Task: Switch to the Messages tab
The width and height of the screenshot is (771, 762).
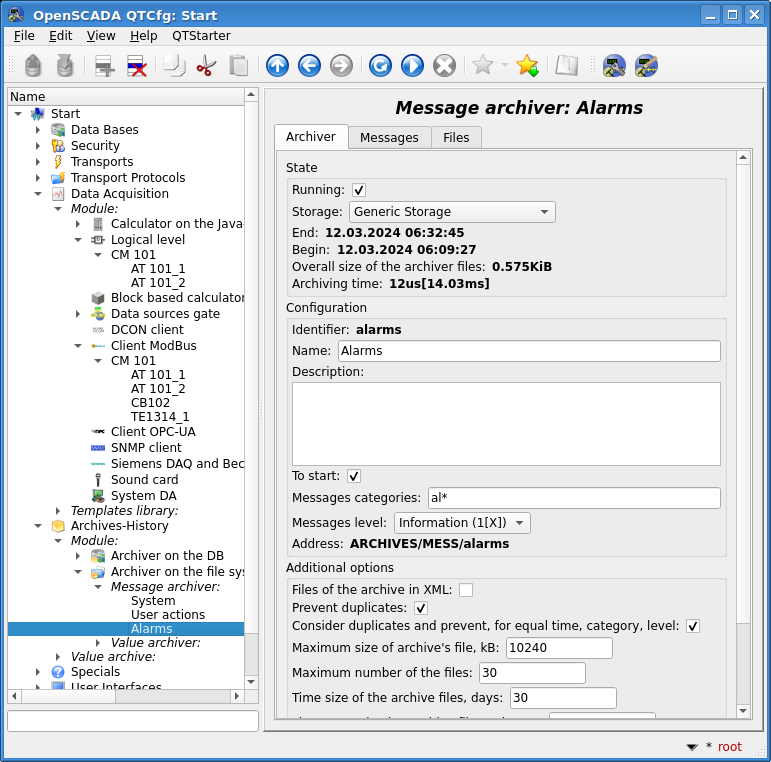Action: click(389, 137)
